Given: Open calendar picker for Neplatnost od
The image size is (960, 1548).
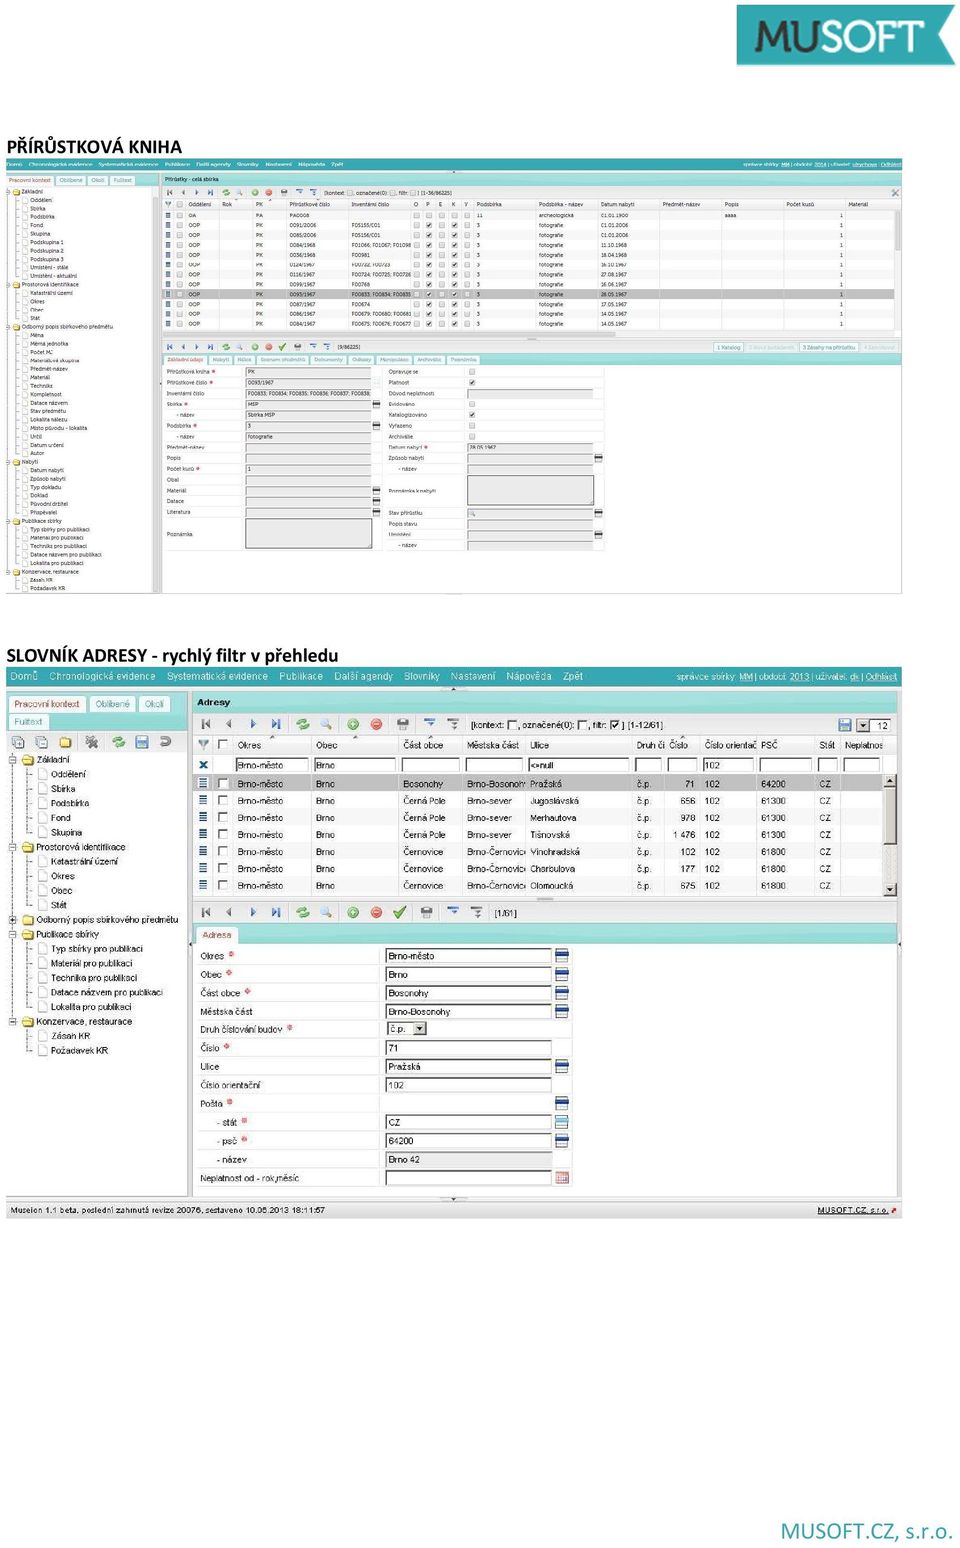Looking at the screenshot, I should (562, 1178).
